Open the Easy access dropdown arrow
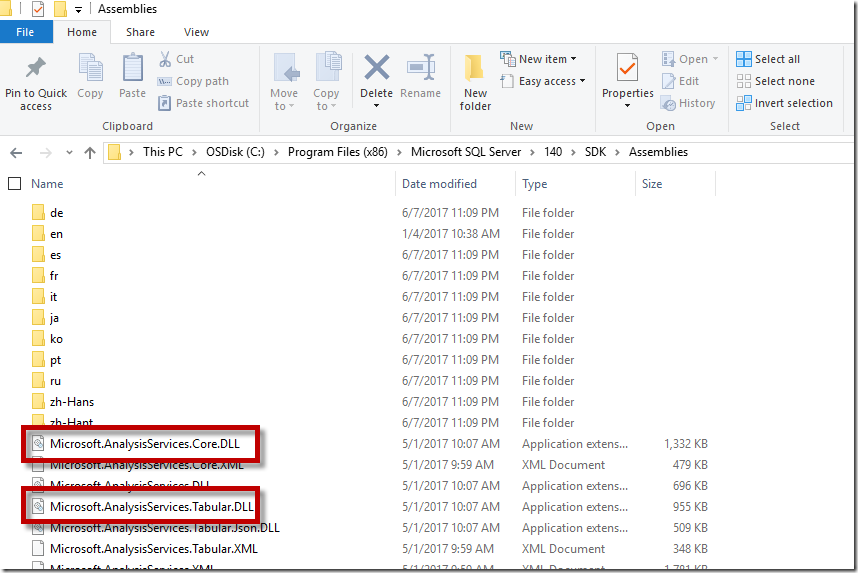858x573 pixels. (582, 81)
